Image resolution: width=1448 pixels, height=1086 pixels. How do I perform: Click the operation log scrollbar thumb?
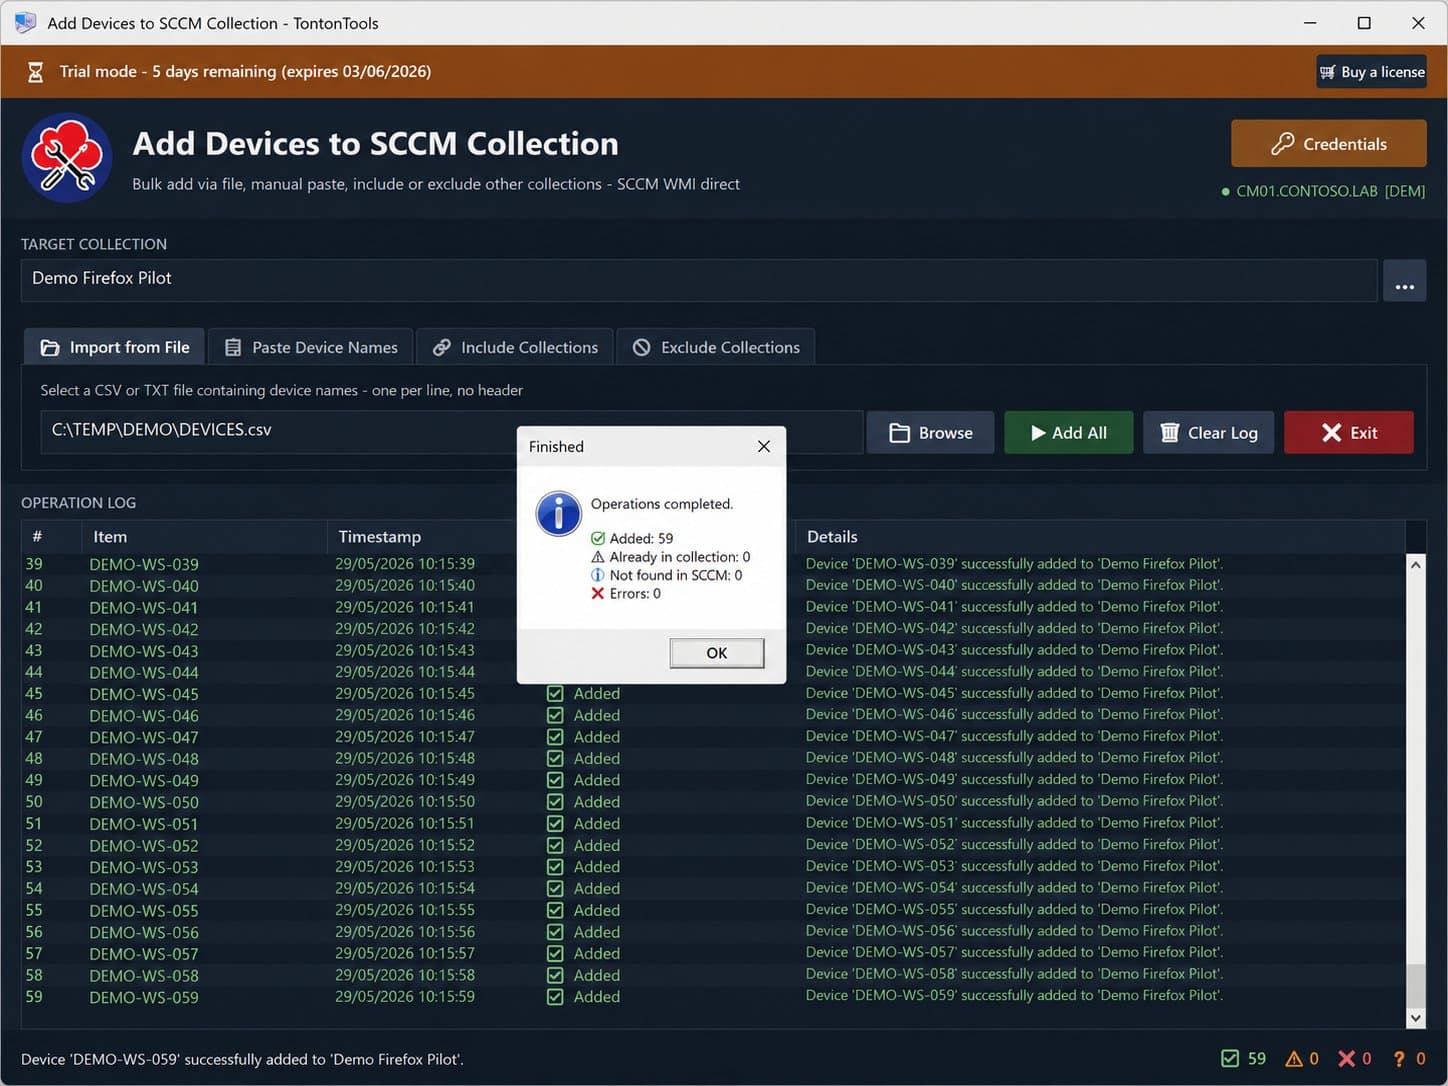[1415, 986]
